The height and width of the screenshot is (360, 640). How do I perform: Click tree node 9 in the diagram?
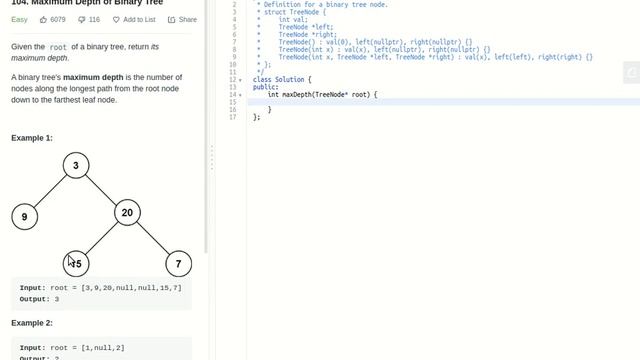click(24, 217)
